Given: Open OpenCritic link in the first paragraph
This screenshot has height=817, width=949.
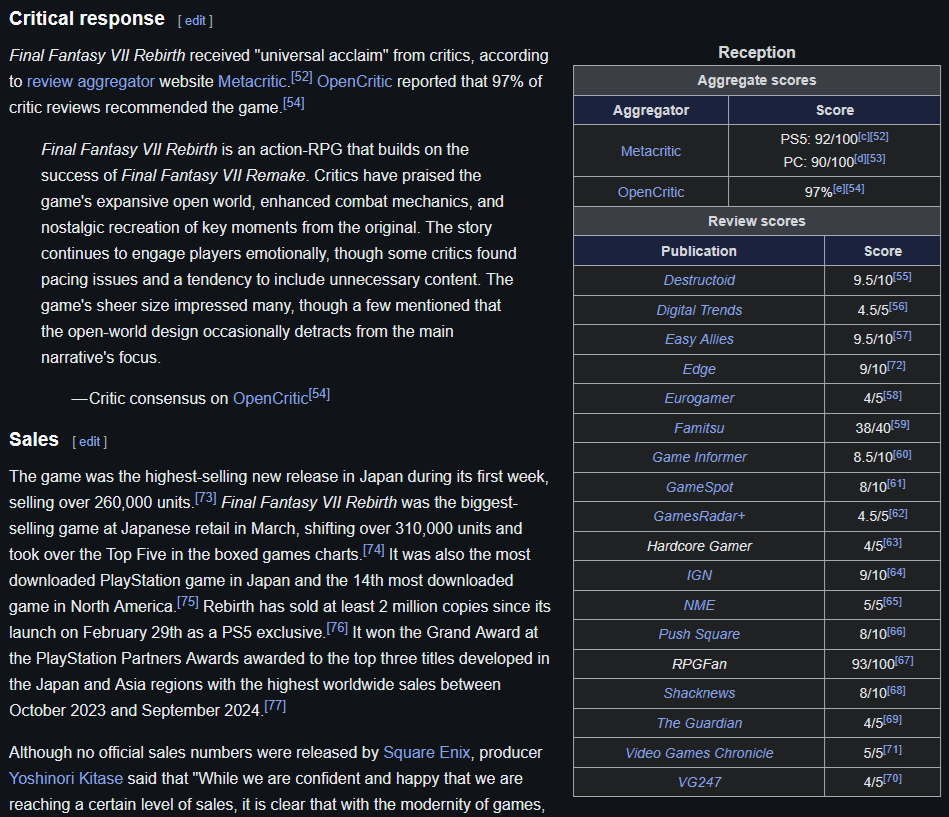Looking at the screenshot, I should coord(355,81).
